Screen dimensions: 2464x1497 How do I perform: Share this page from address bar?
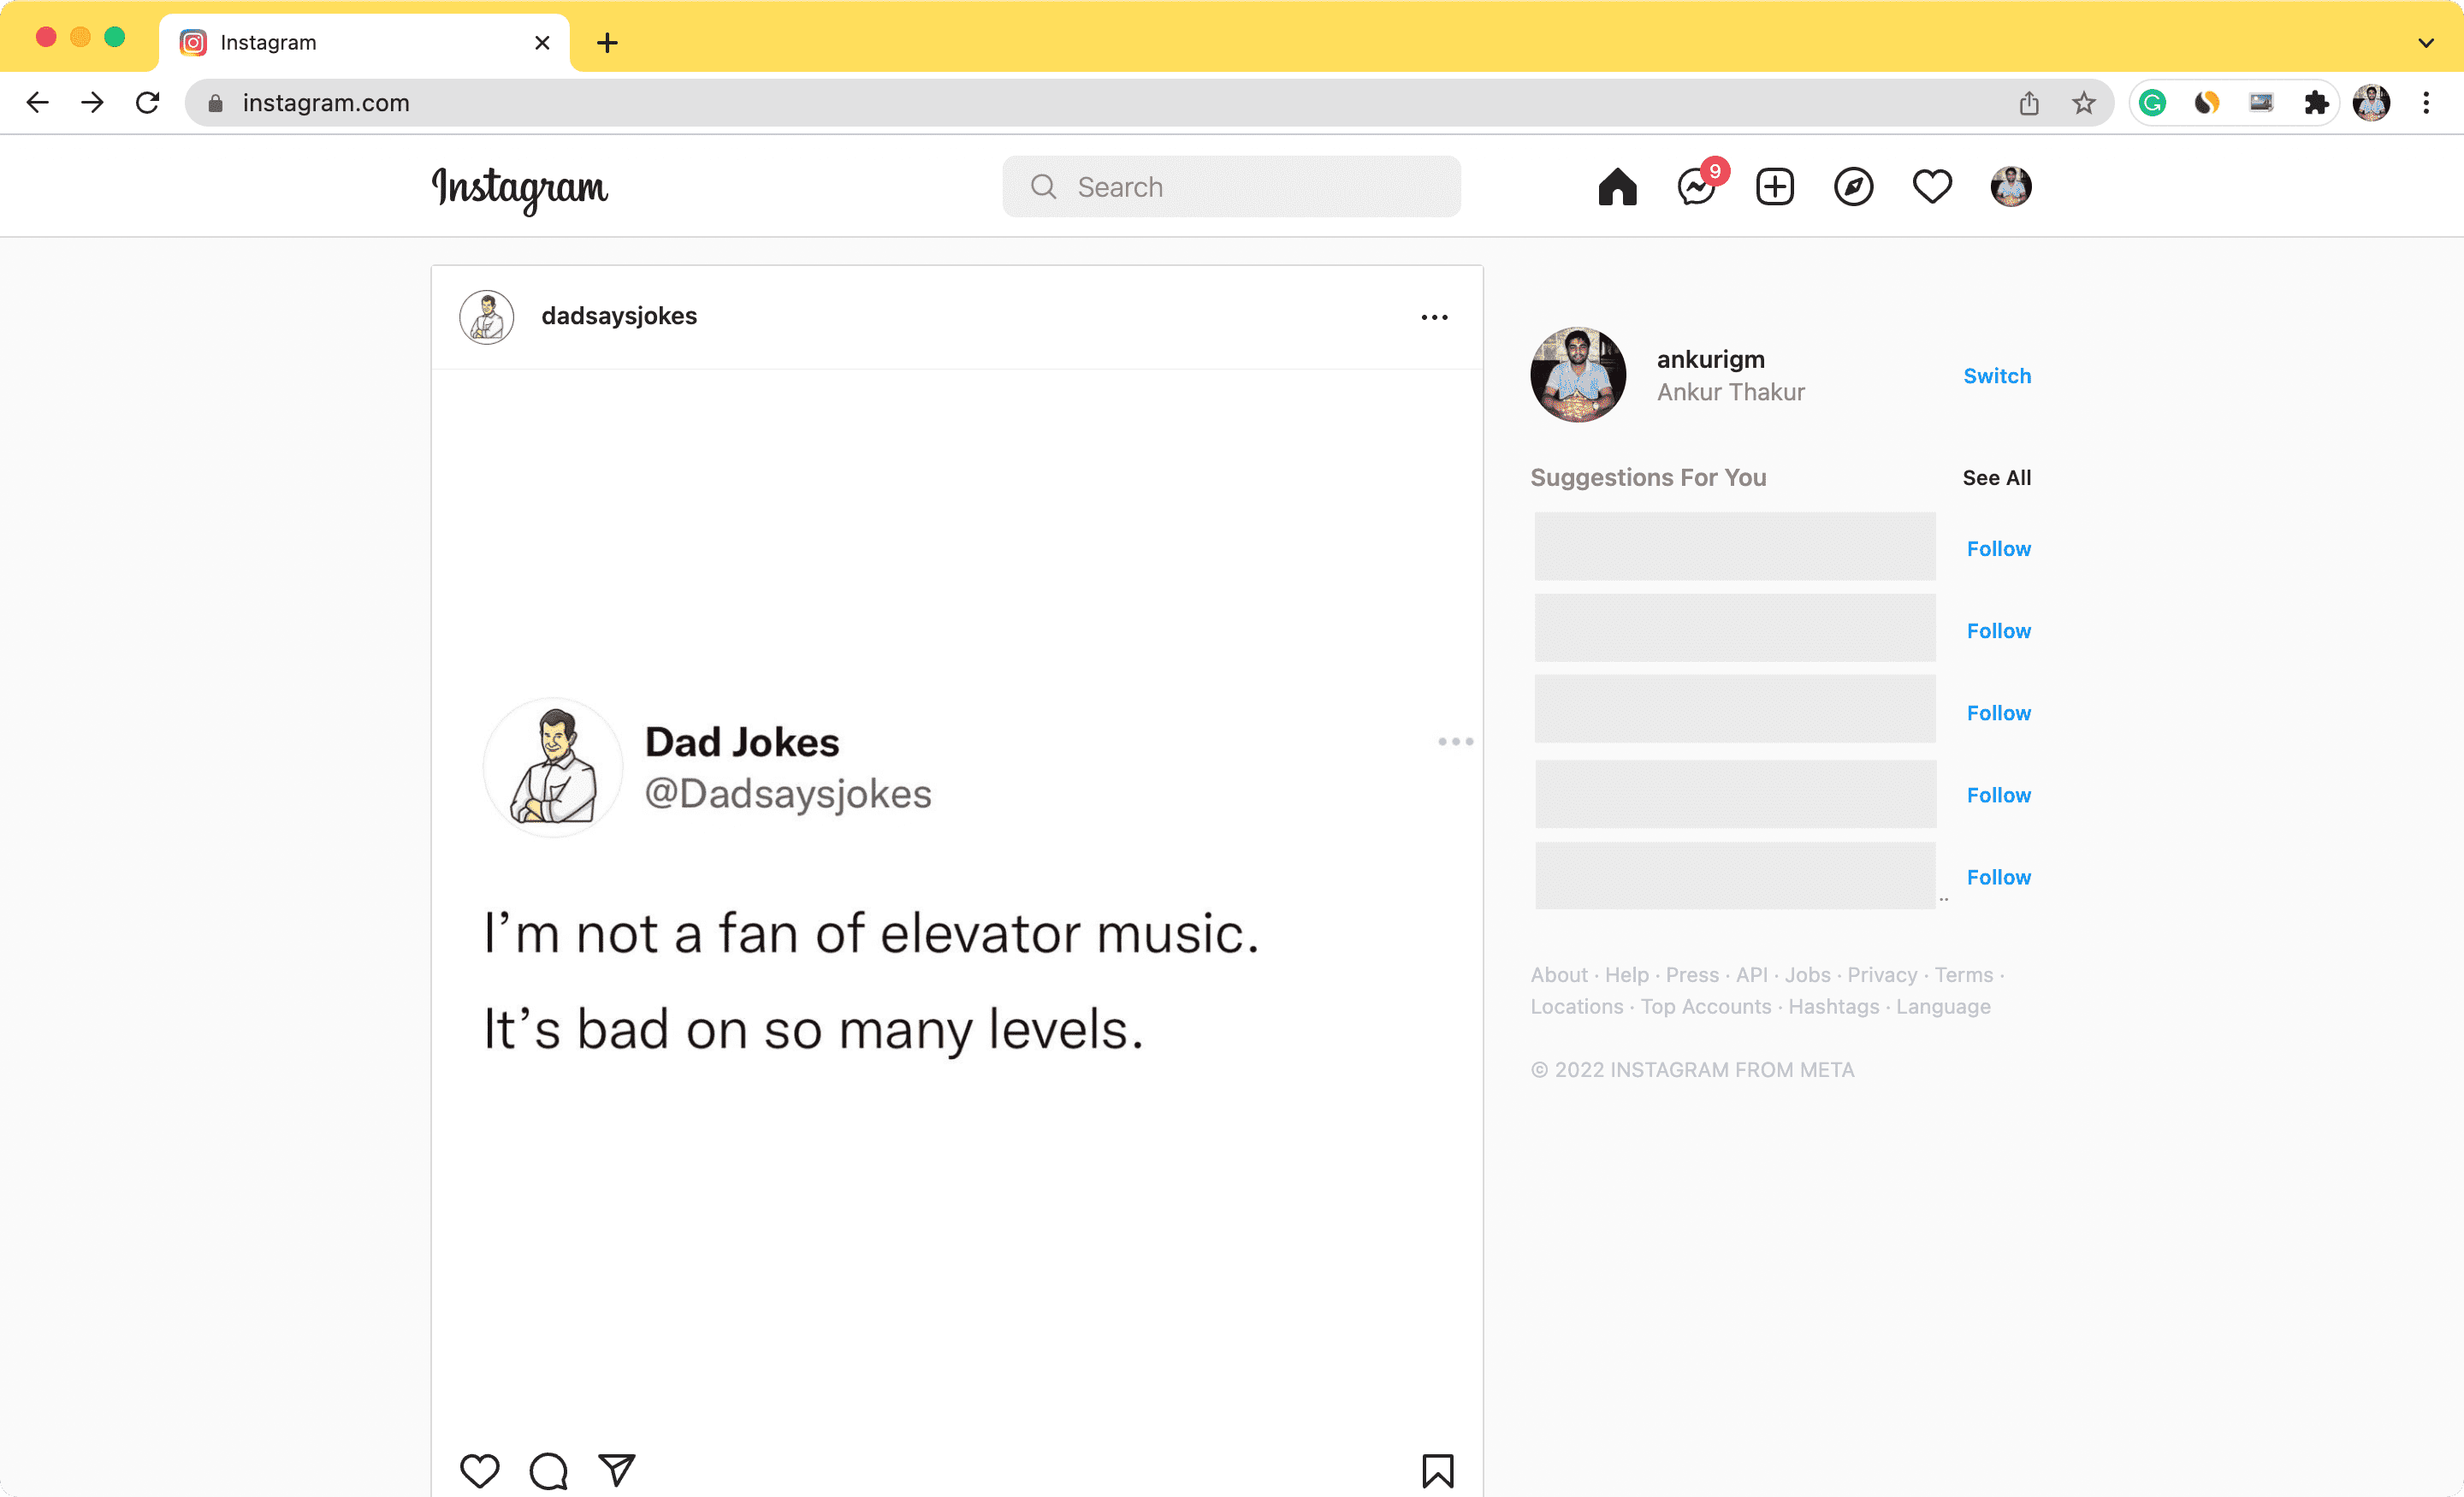2028,102
